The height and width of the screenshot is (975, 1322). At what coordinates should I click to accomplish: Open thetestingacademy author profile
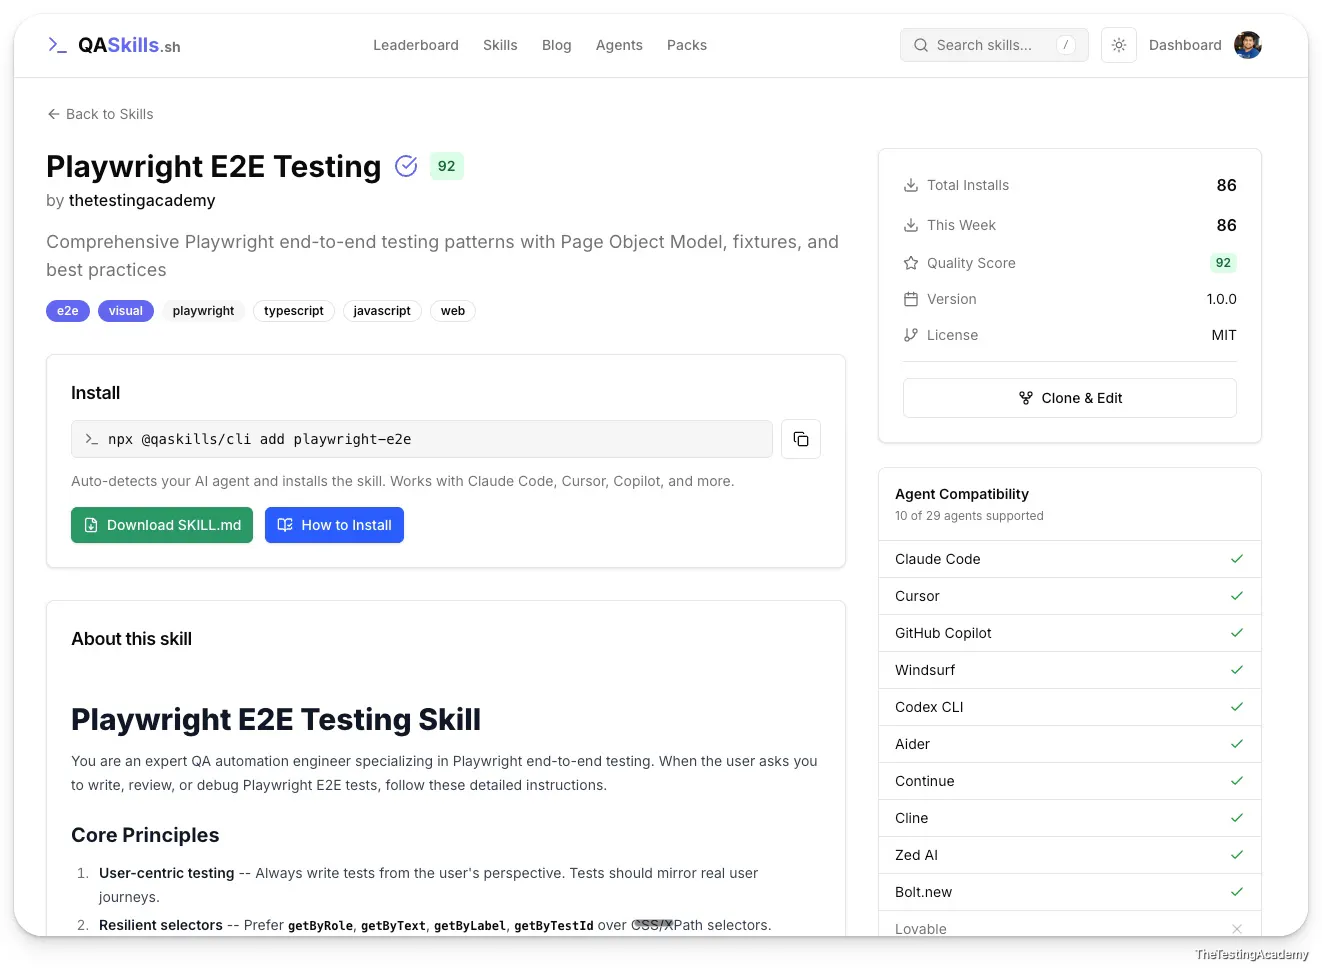(x=142, y=200)
